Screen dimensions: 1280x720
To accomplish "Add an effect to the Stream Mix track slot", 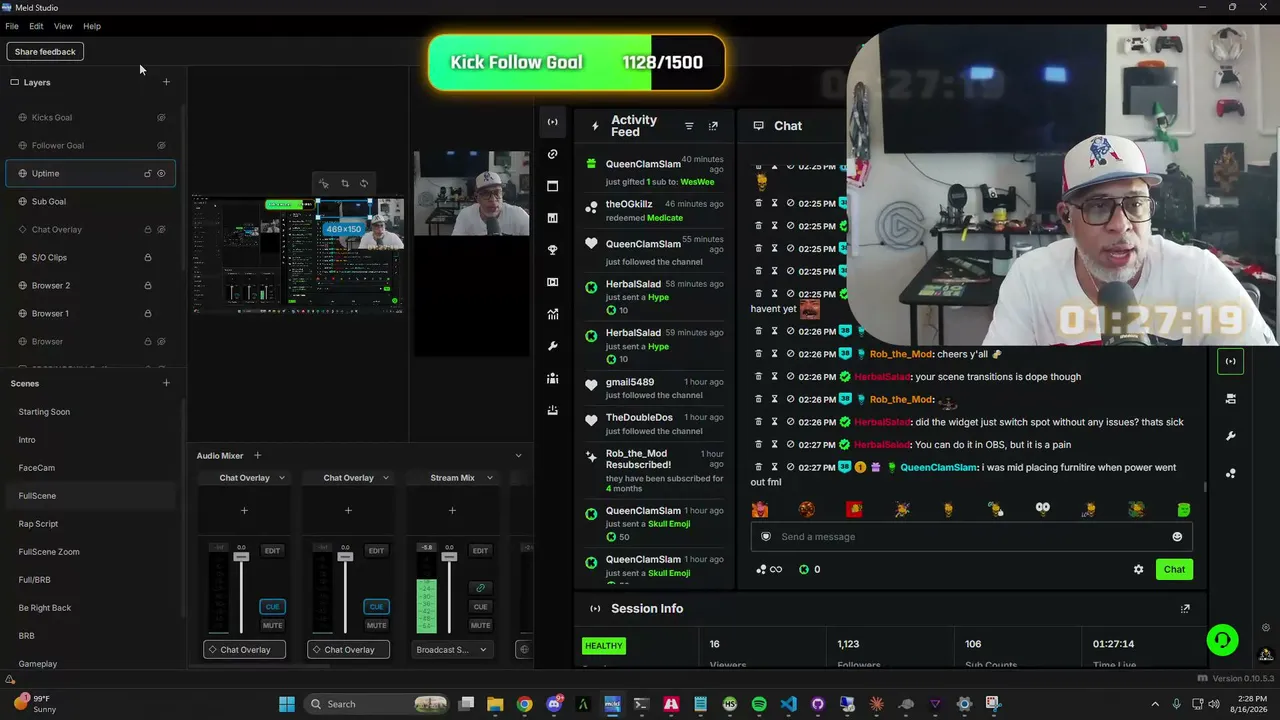I will click(452, 511).
